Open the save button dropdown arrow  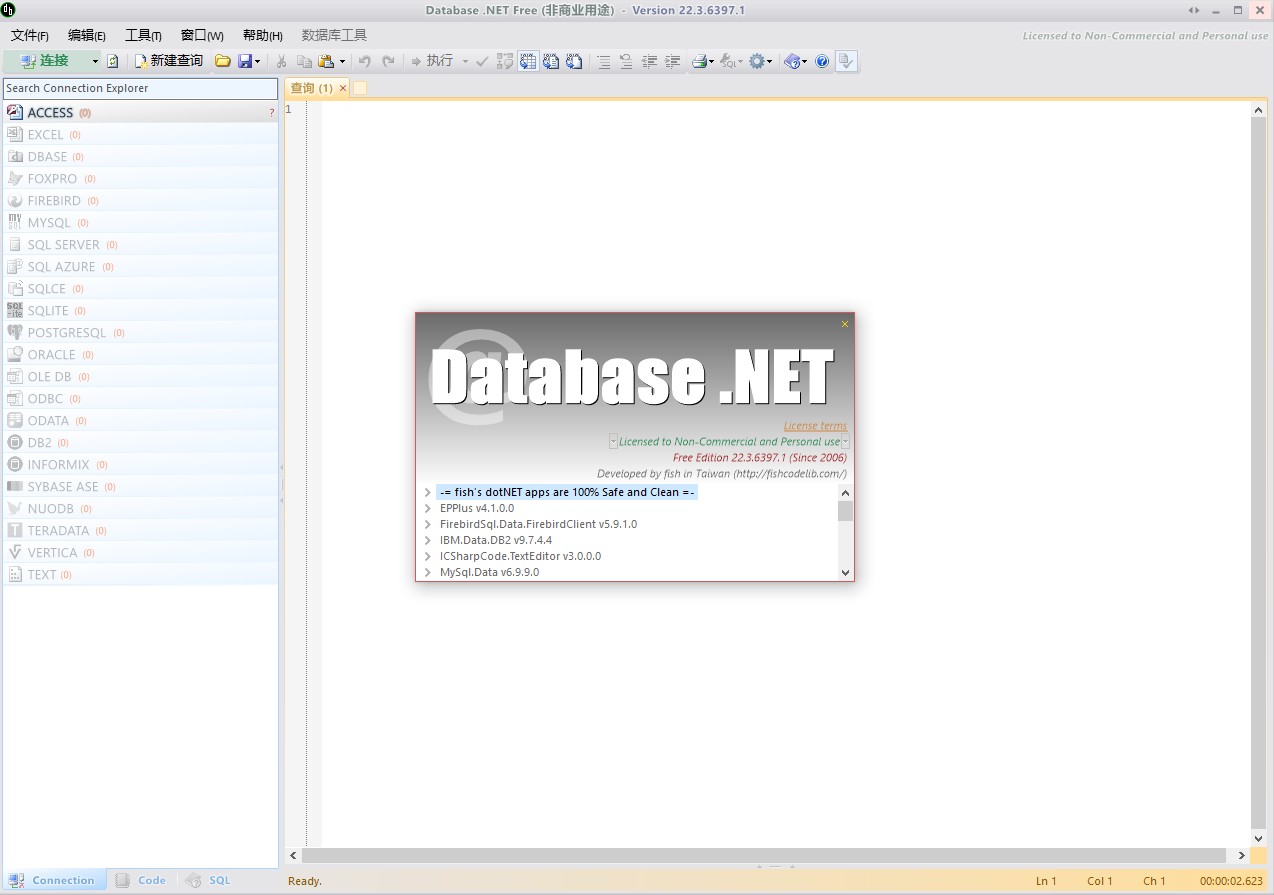[258, 61]
